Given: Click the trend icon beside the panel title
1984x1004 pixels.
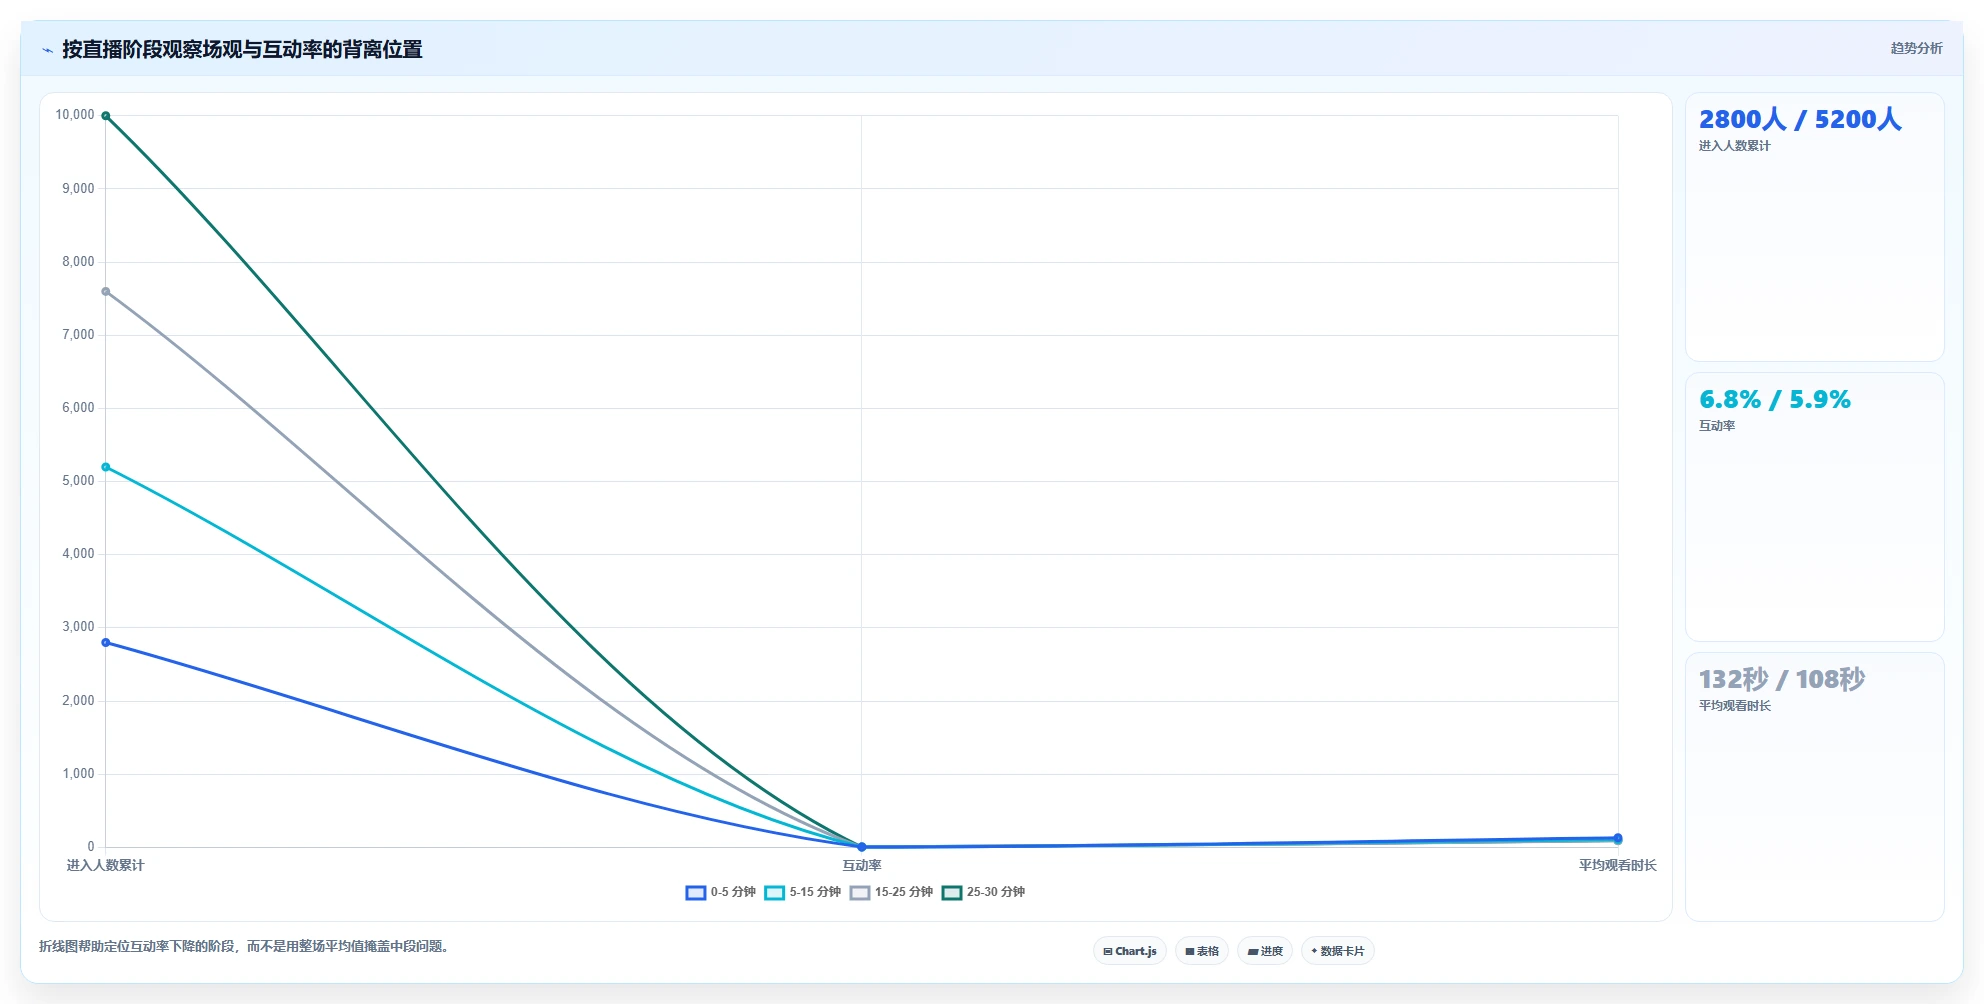Looking at the screenshot, I should point(47,50).
